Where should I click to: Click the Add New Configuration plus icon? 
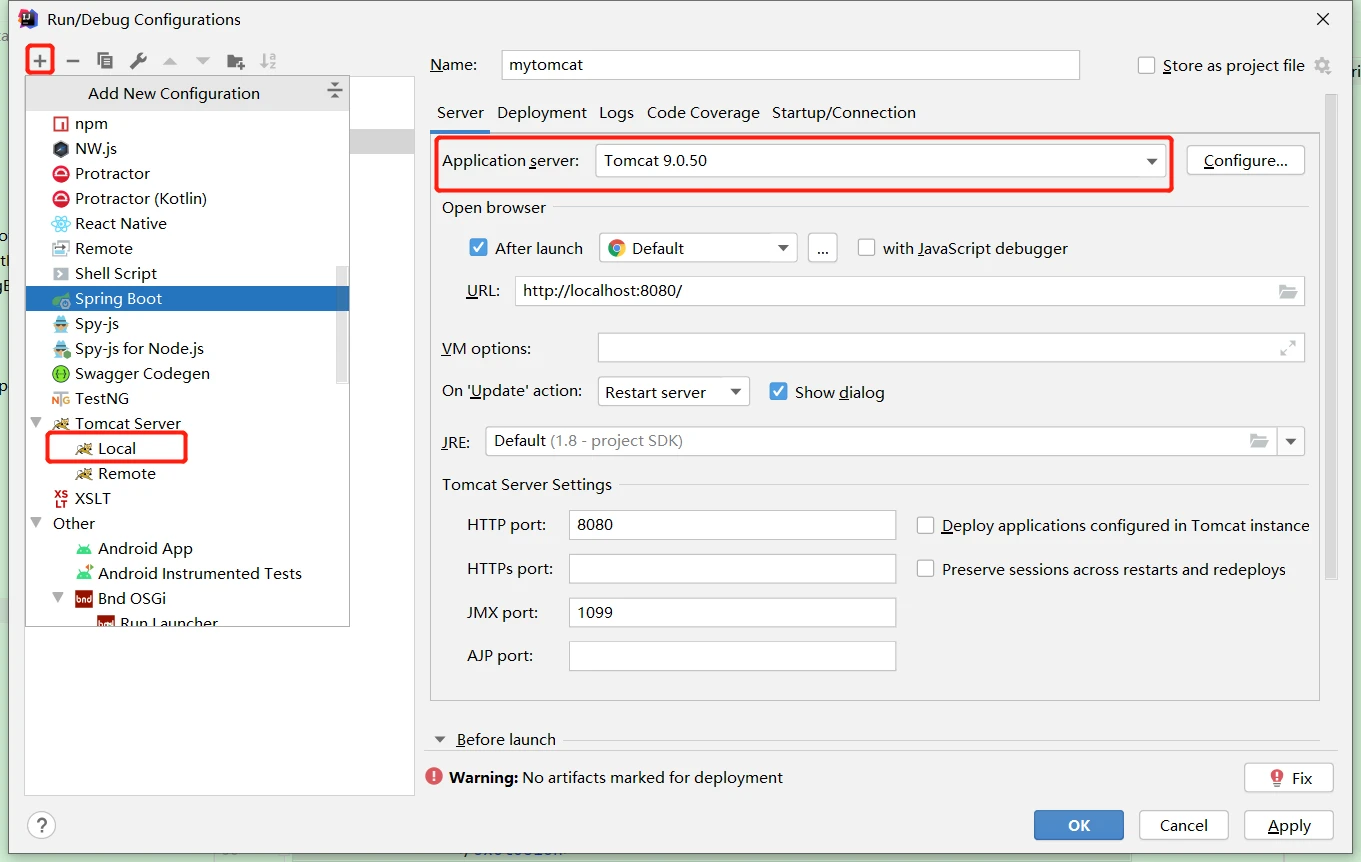click(39, 61)
